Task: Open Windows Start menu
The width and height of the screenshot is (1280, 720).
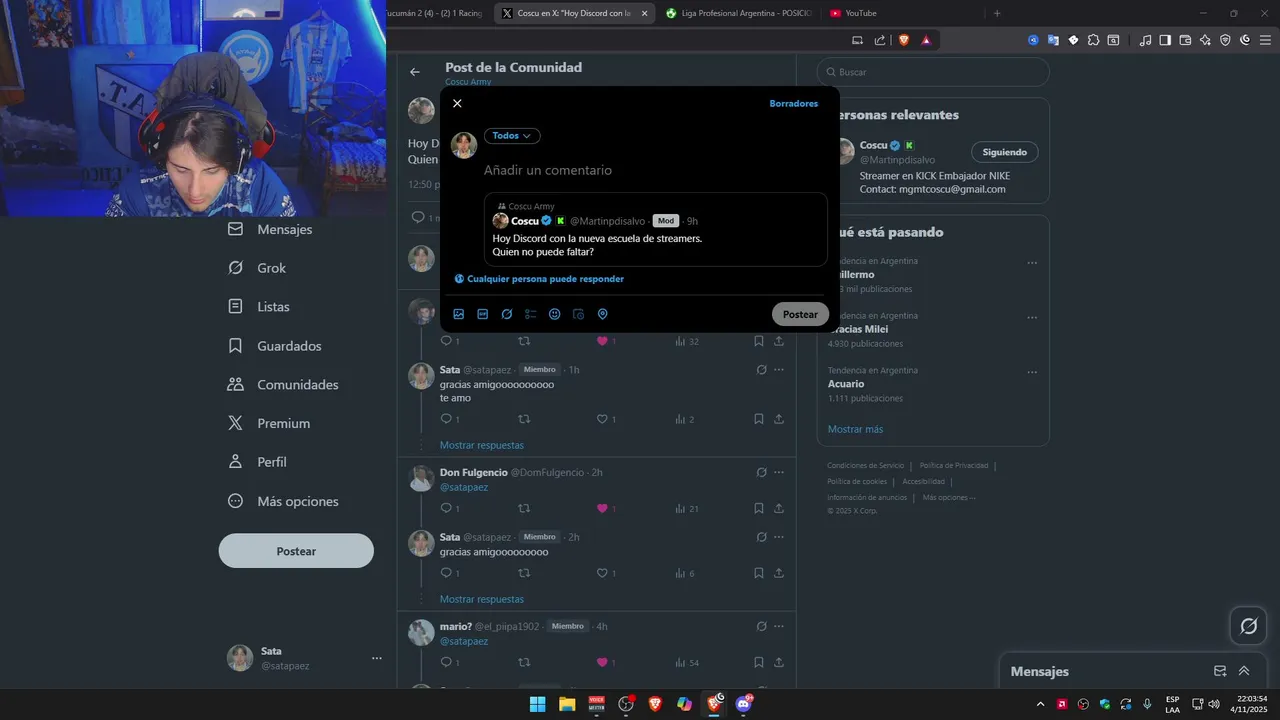Action: pyautogui.click(x=537, y=704)
